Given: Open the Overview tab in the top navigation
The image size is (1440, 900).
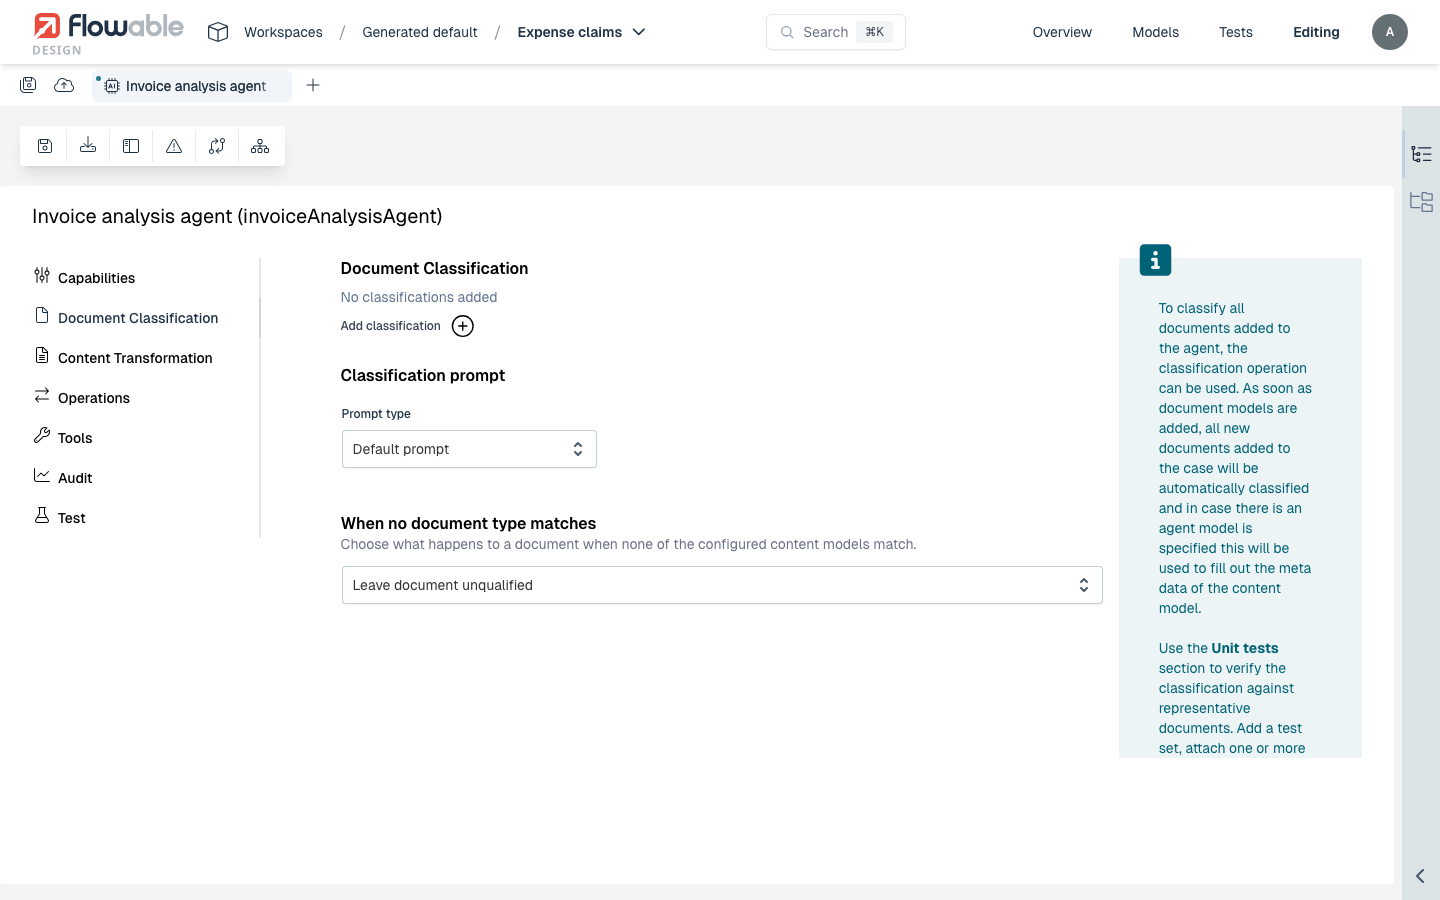Looking at the screenshot, I should click(x=1062, y=32).
